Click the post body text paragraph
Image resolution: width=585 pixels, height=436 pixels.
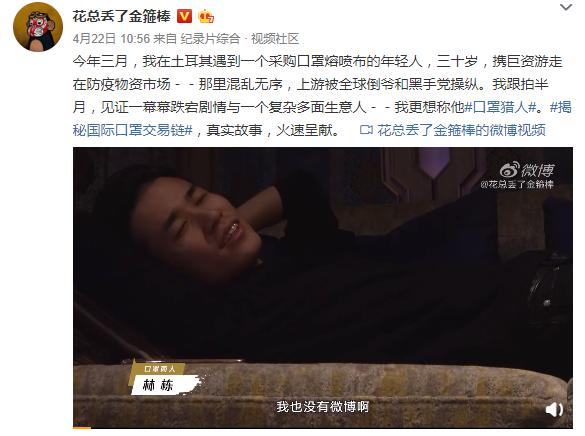(x=322, y=95)
